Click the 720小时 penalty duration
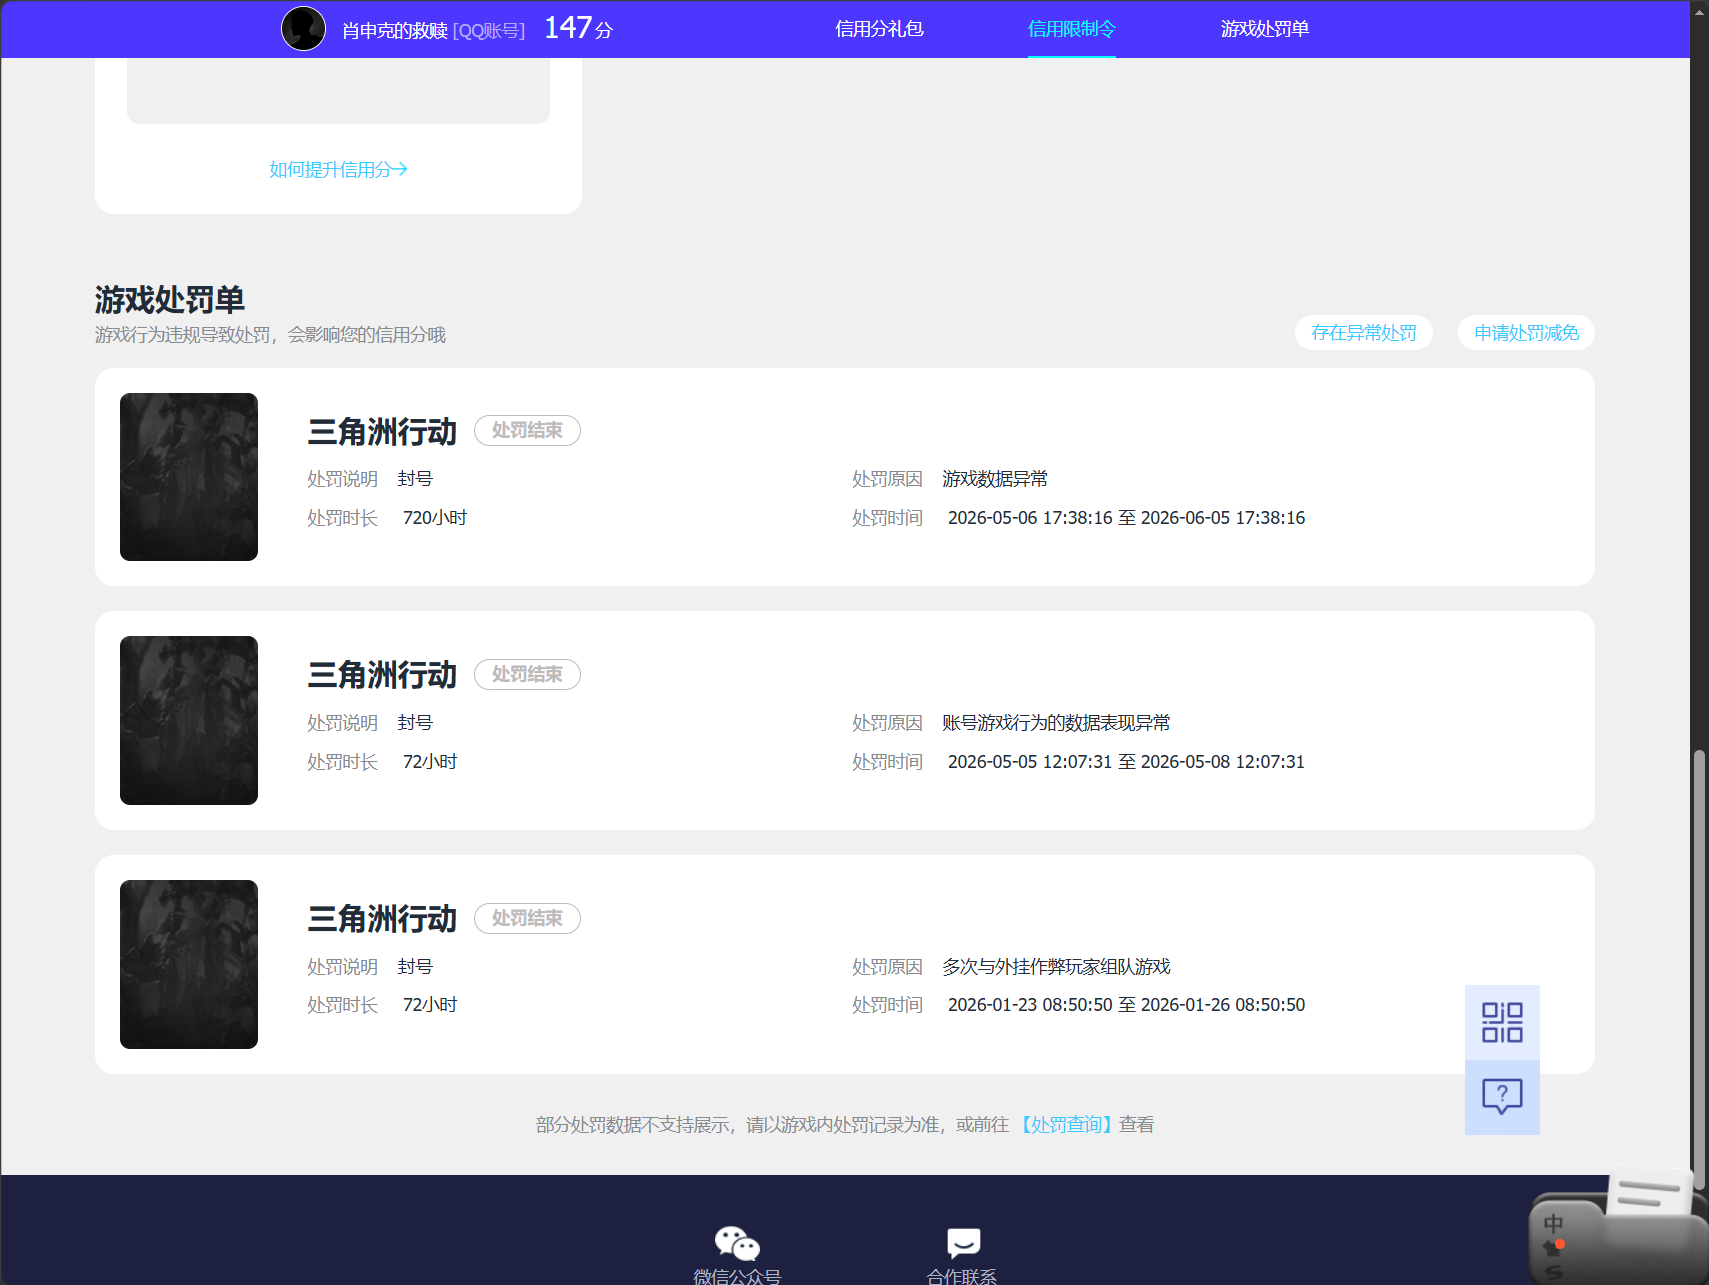 click(435, 518)
